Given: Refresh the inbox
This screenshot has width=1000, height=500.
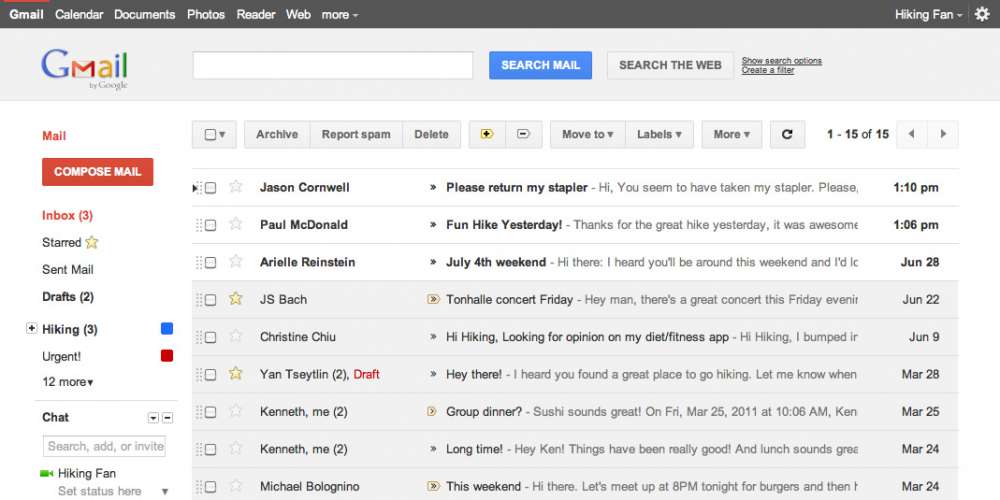Looking at the screenshot, I should click(787, 135).
